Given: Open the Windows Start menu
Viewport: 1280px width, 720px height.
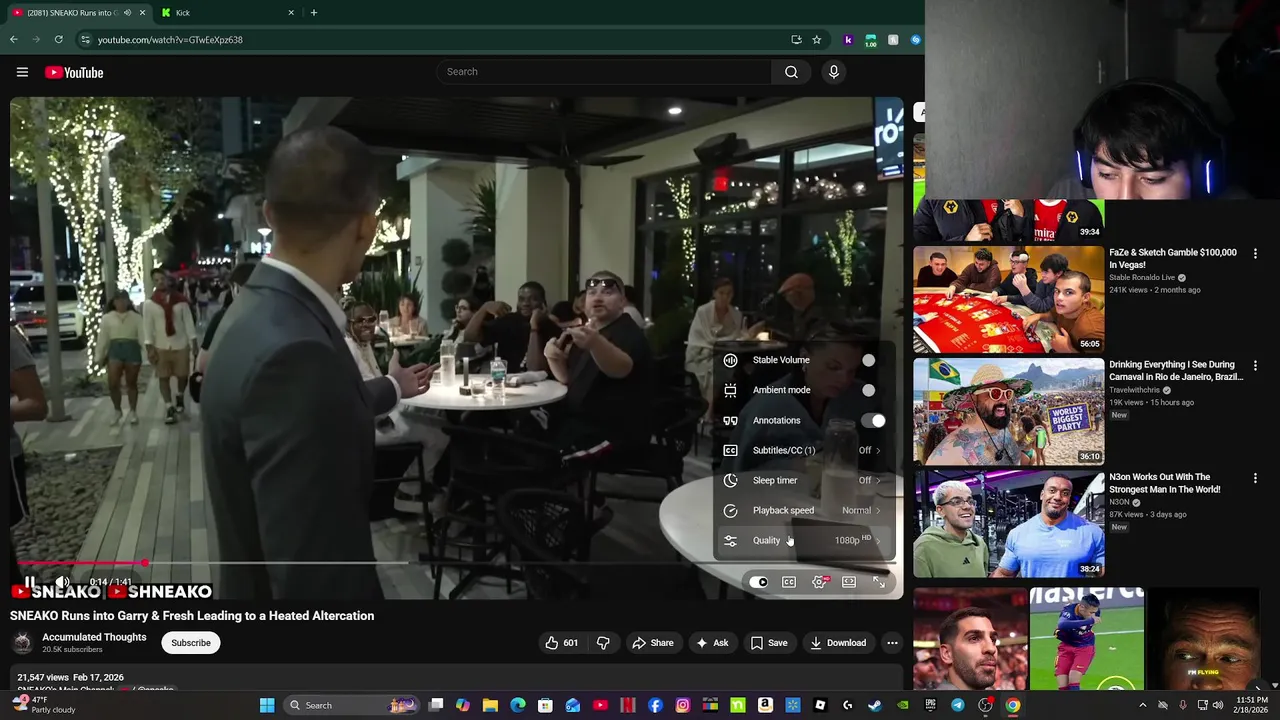Looking at the screenshot, I should pyautogui.click(x=267, y=705).
